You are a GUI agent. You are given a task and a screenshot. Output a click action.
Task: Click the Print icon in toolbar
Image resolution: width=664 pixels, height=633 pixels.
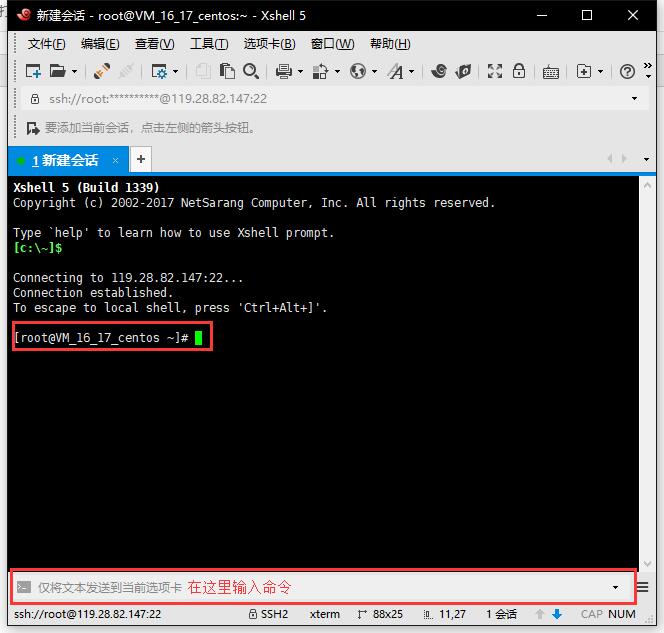pos(283,71)
